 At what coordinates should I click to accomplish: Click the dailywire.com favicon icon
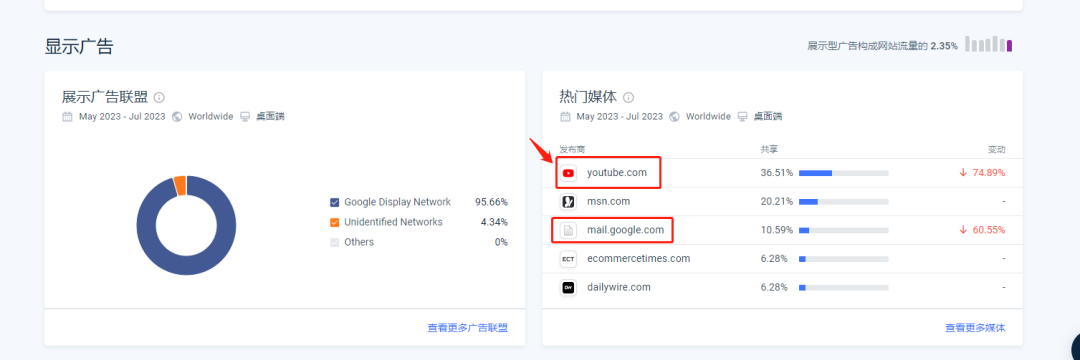point(568,288)
